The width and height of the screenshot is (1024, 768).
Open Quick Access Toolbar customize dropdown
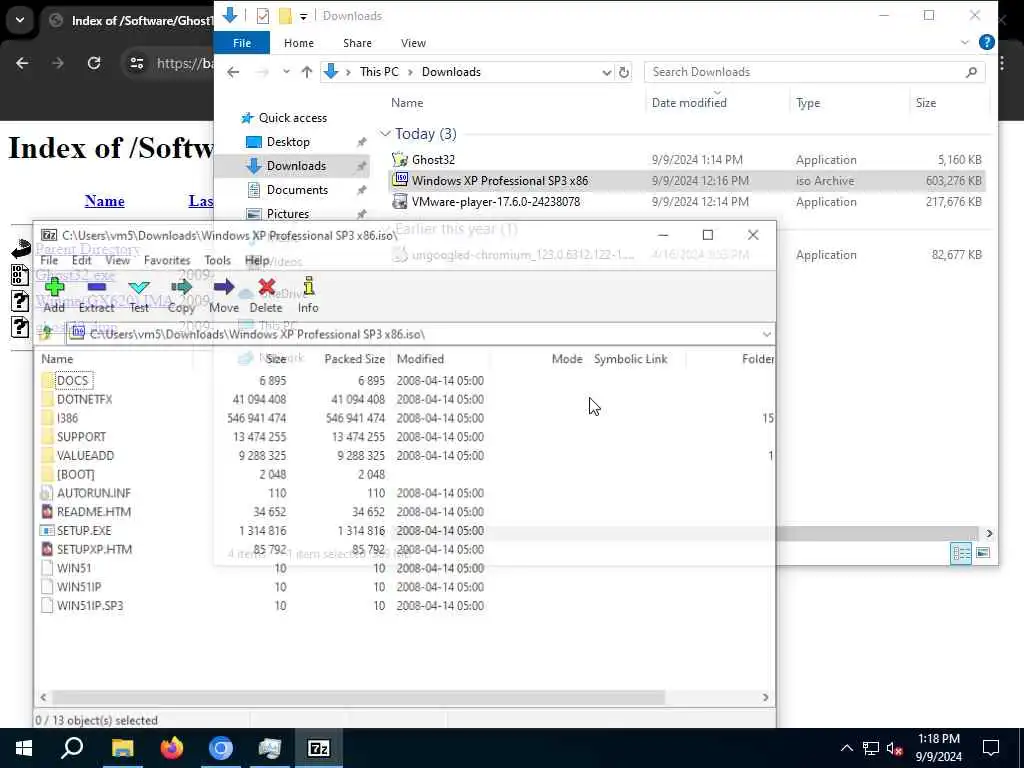304,16
